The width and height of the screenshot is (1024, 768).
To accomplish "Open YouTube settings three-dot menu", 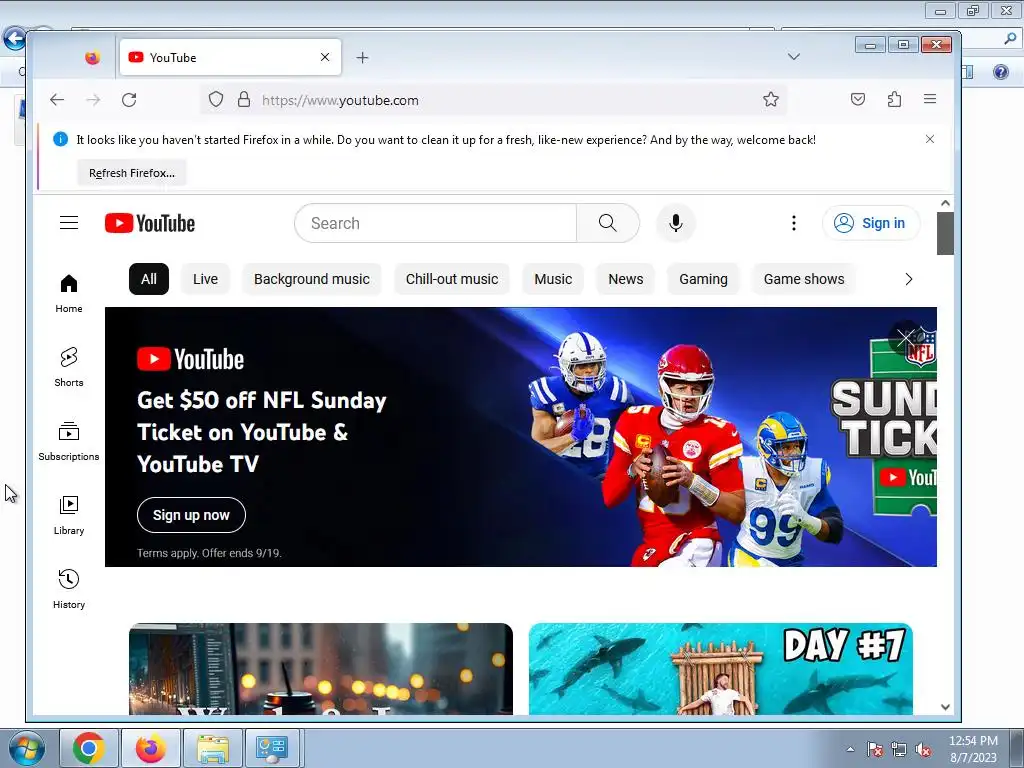I will 793,223.
